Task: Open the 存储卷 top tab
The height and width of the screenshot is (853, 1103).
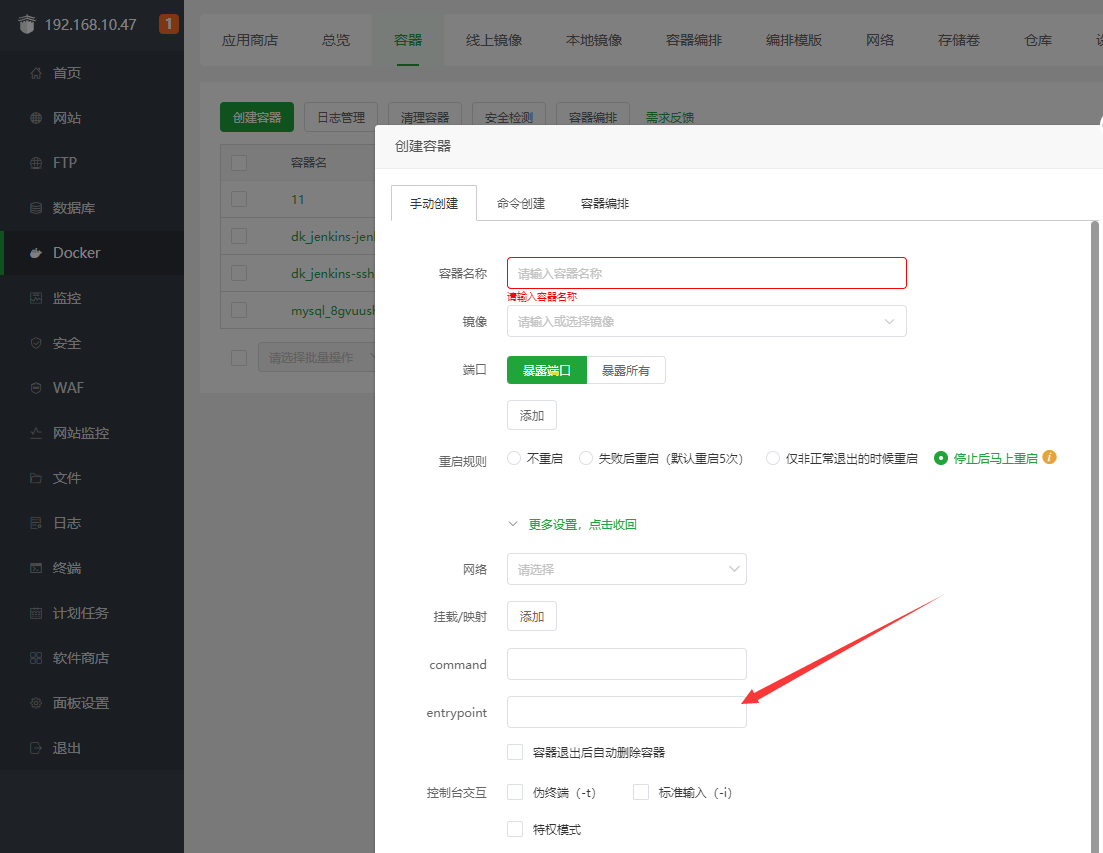Action: (x=959, y=41)
